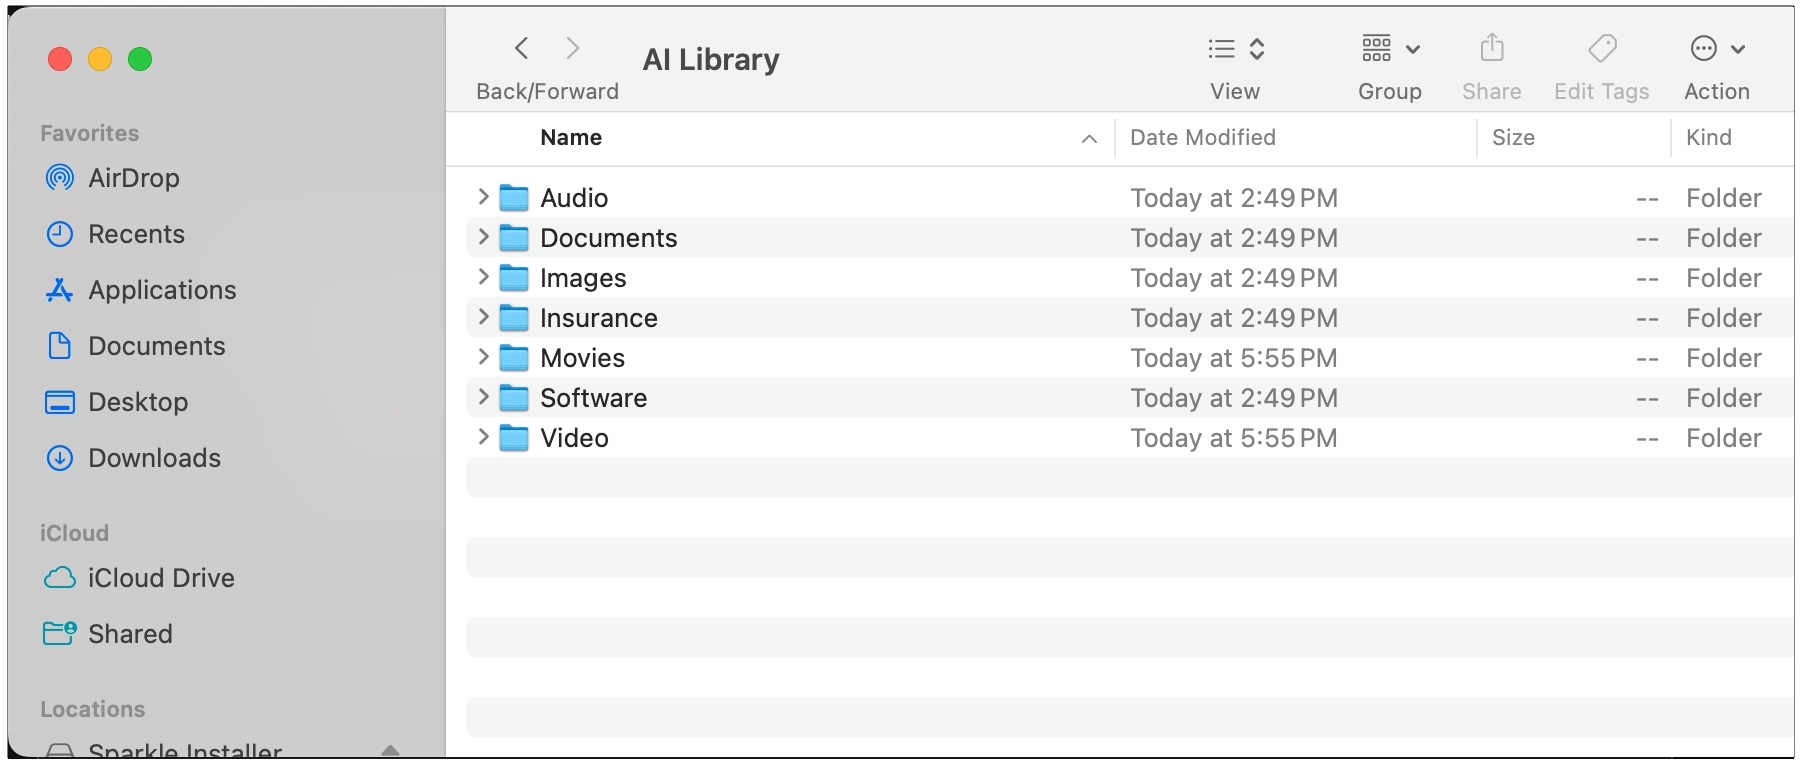Open the Action menu dropdown
The height and width of the screenshot is (766, 1802).
tap(1716, 49)
